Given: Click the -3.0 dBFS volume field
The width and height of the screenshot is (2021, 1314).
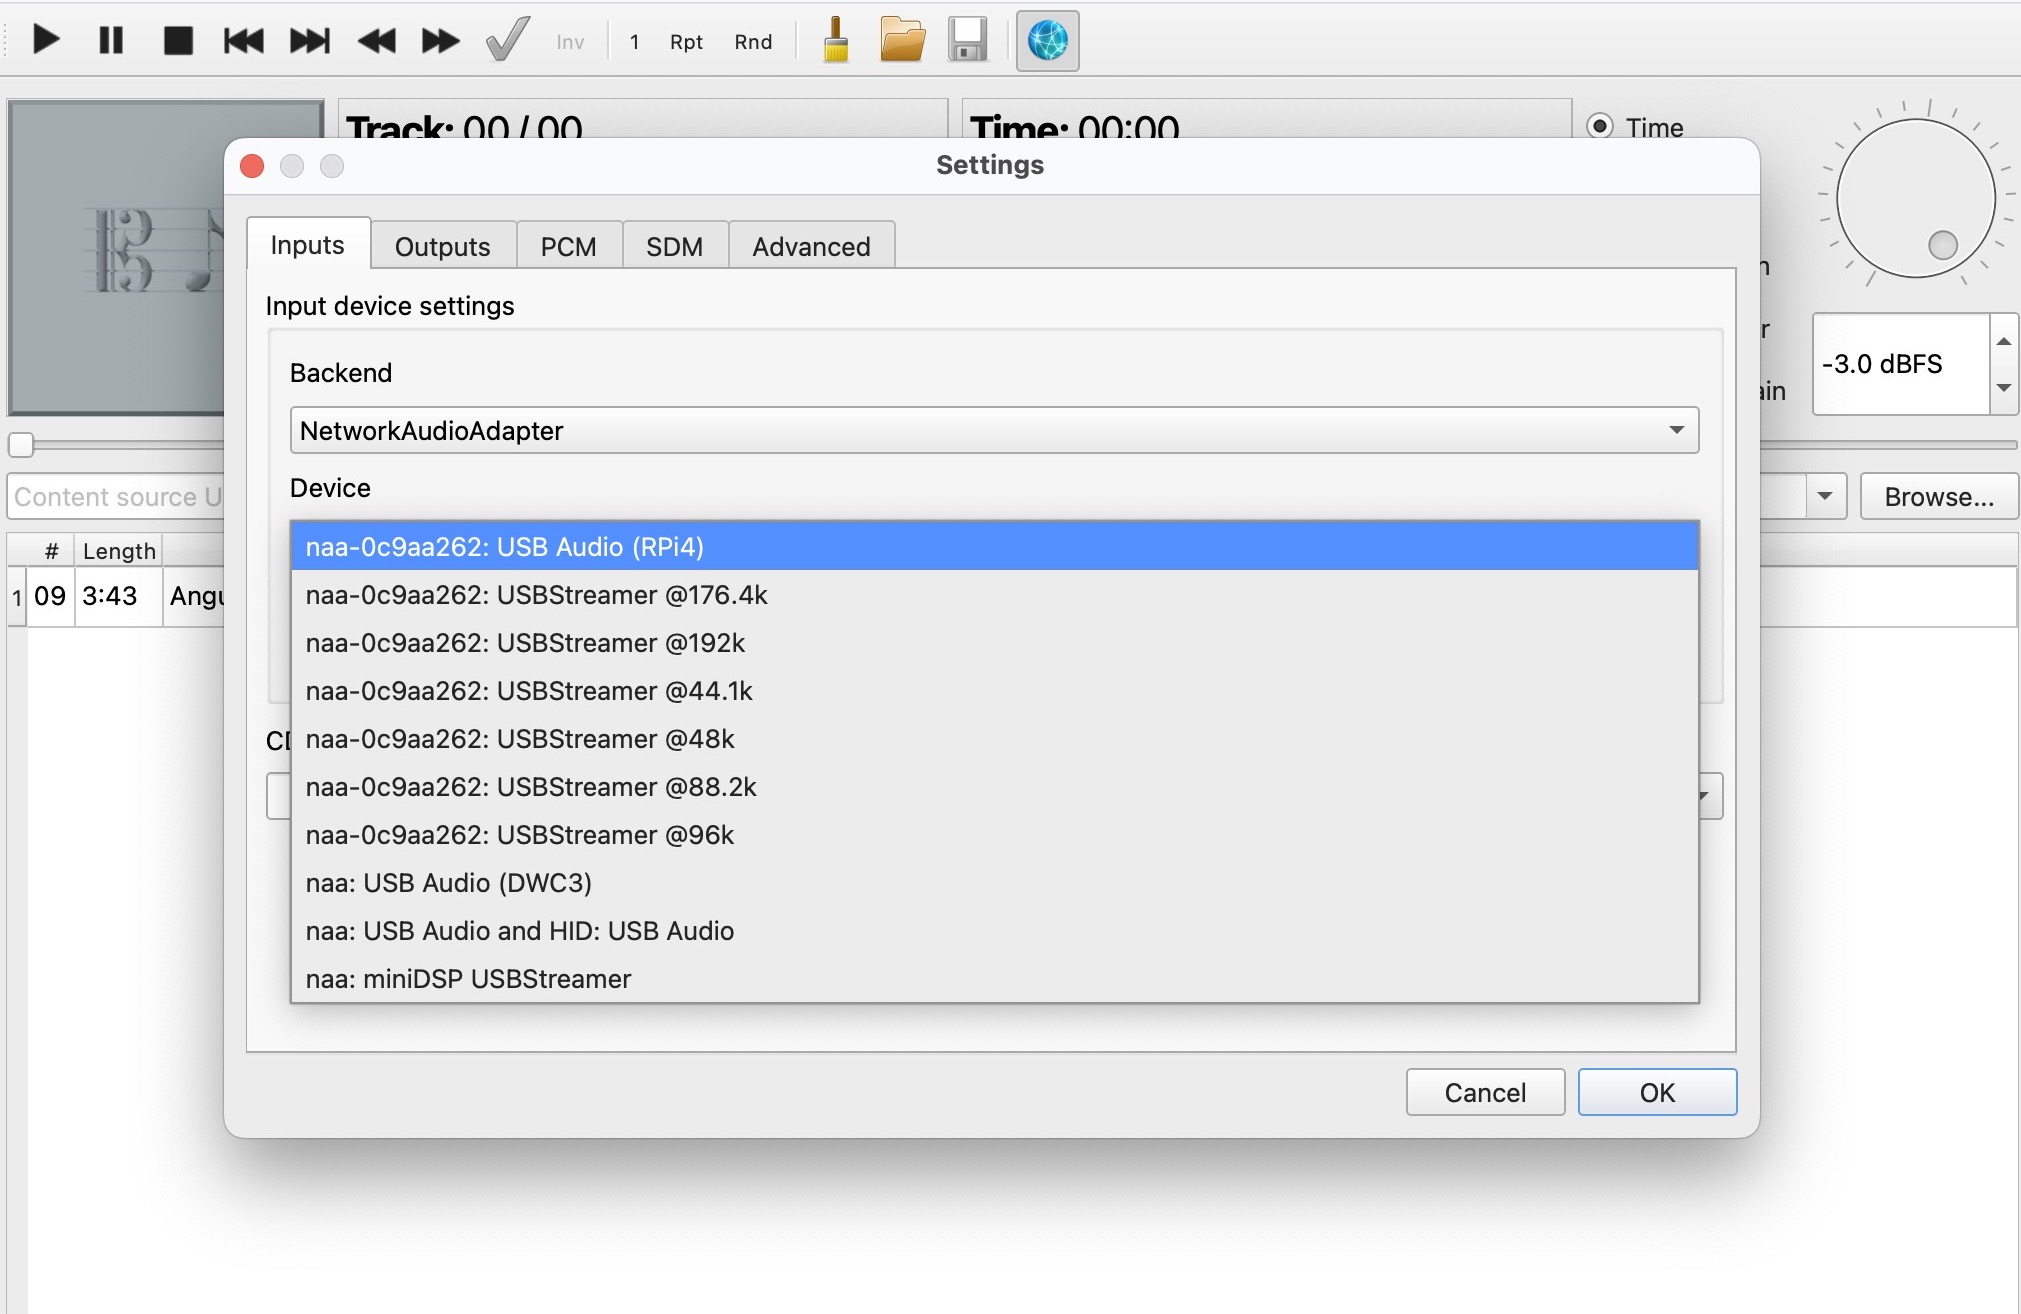Looking at the screenshot, I should [x=1900, y=364].
